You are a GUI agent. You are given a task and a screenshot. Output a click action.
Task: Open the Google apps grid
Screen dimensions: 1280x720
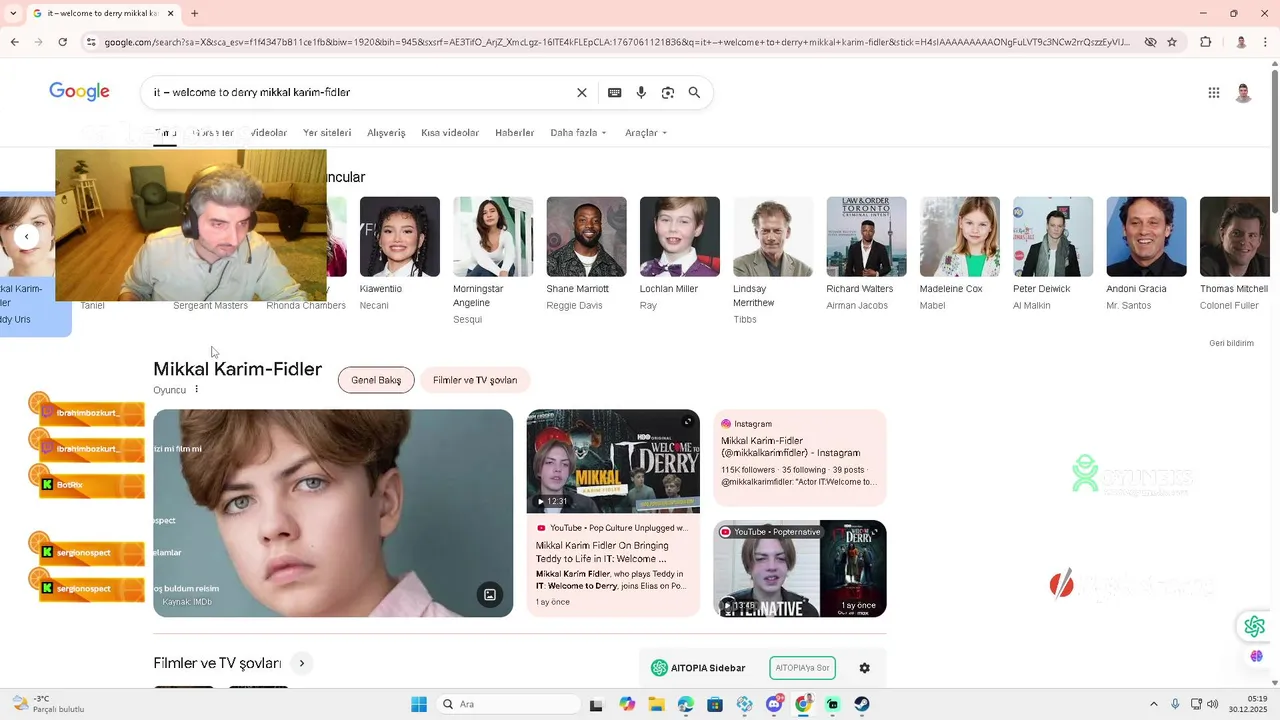(1214, 93)
